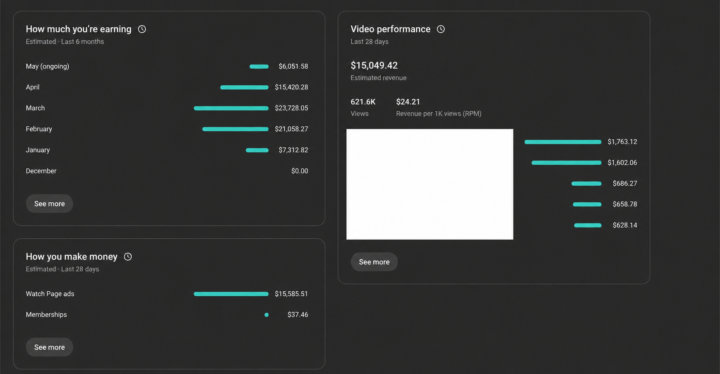Viewport: 720px width, 374px height.
Task: Click the May earnings bar
Action: (x=259, y=67)
